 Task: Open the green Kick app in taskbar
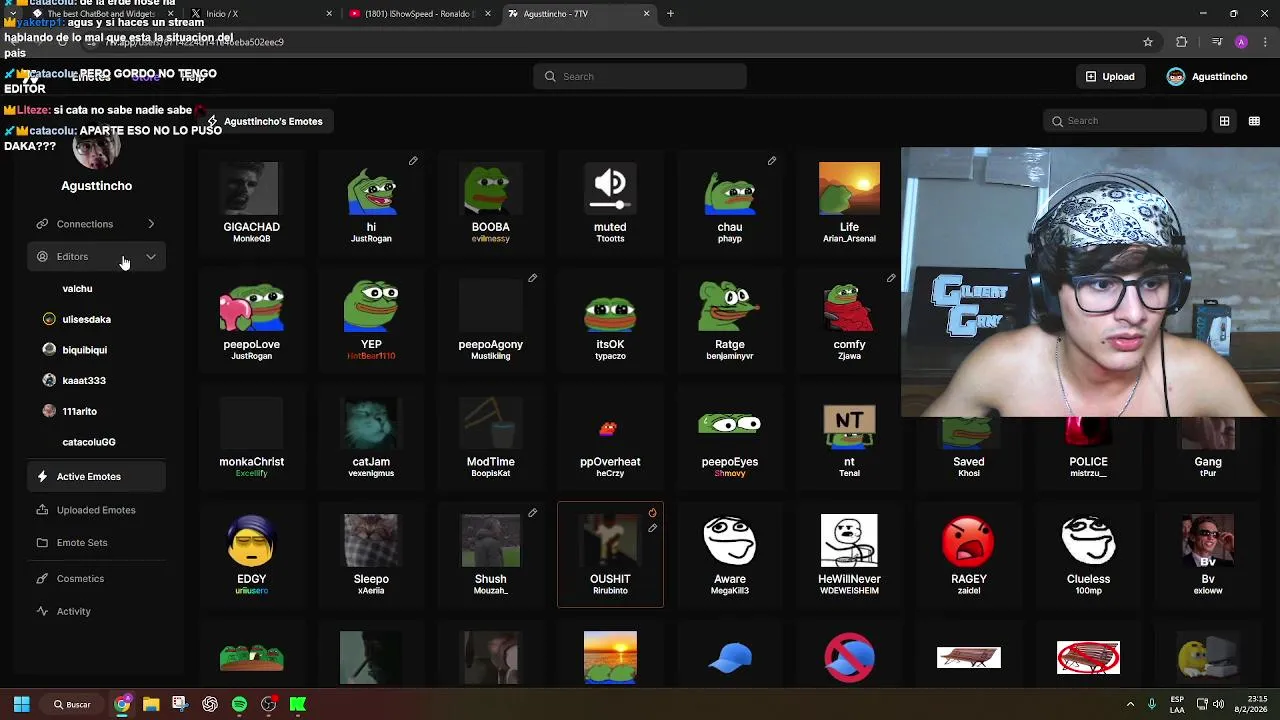[298, 704]
